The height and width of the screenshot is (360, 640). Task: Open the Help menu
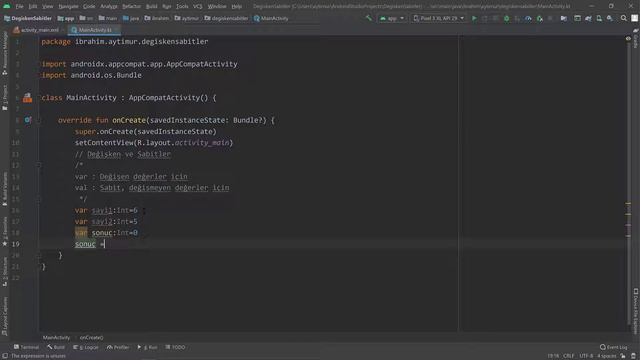[x=236, y=7]
